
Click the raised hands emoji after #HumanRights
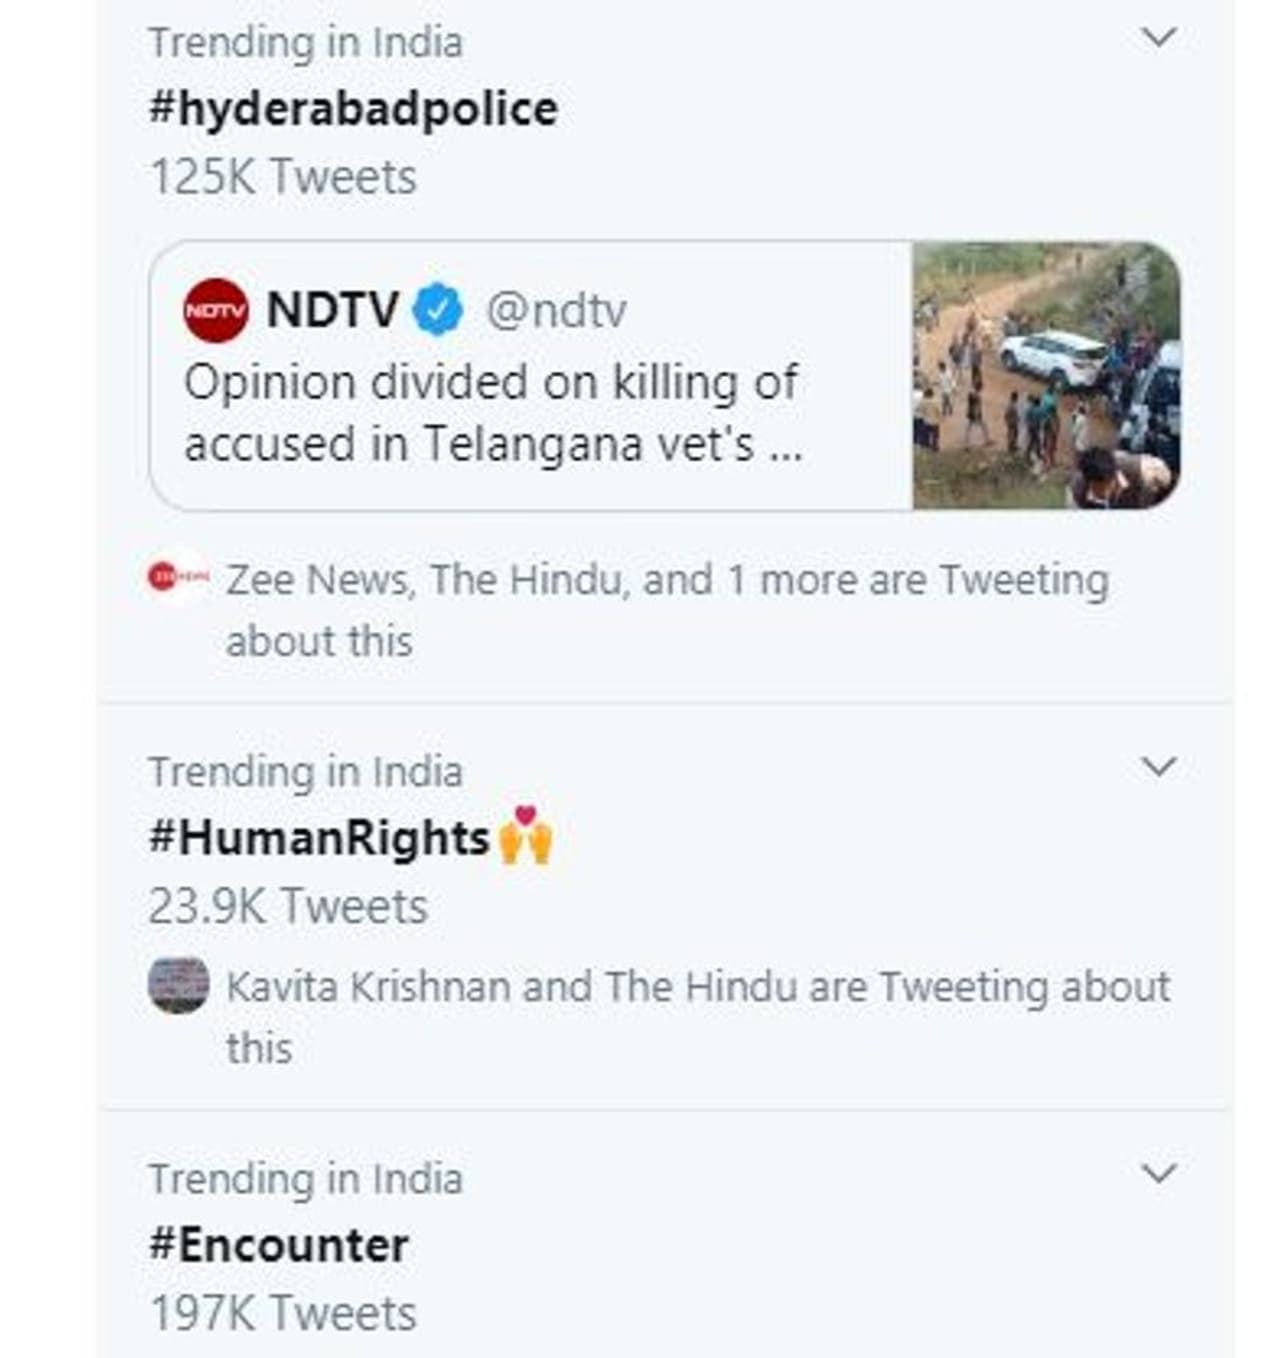point(525,836)
